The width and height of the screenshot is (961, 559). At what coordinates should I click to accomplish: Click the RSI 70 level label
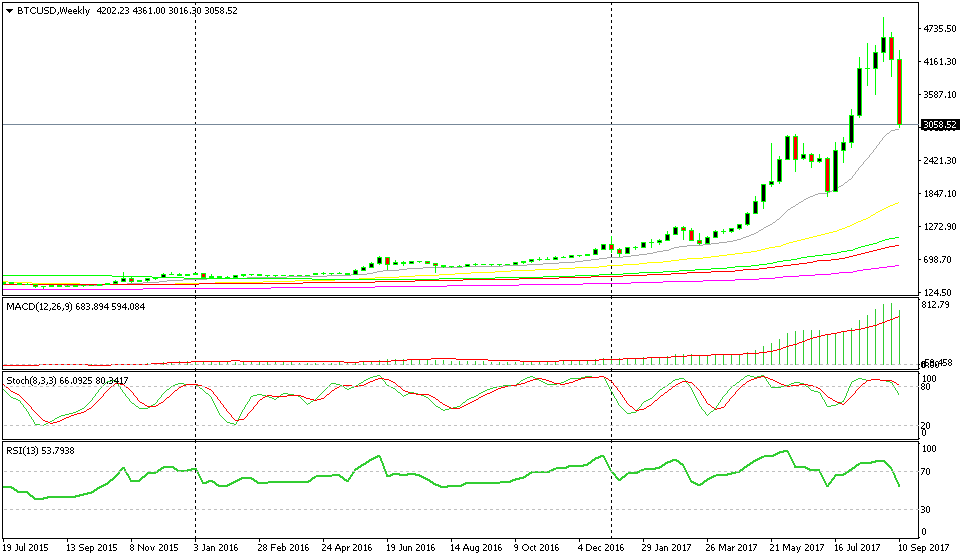(929, 469)
